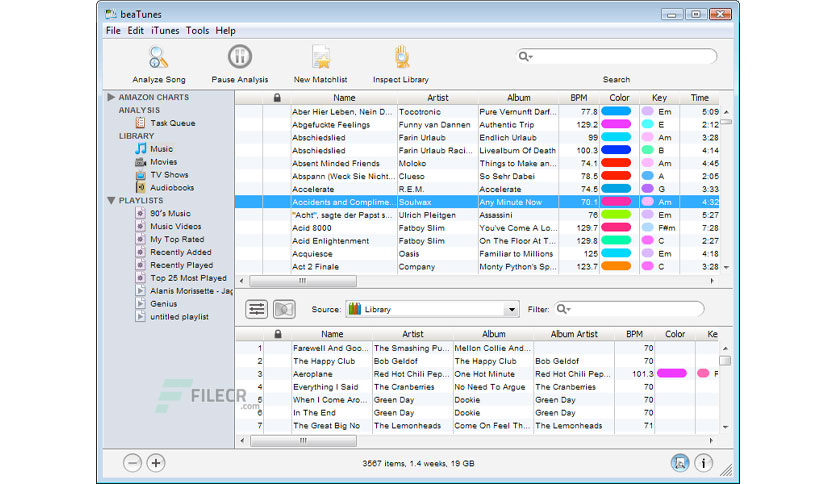
Task: Sort upper table by Artist column
Action: [x=438, y=98]
